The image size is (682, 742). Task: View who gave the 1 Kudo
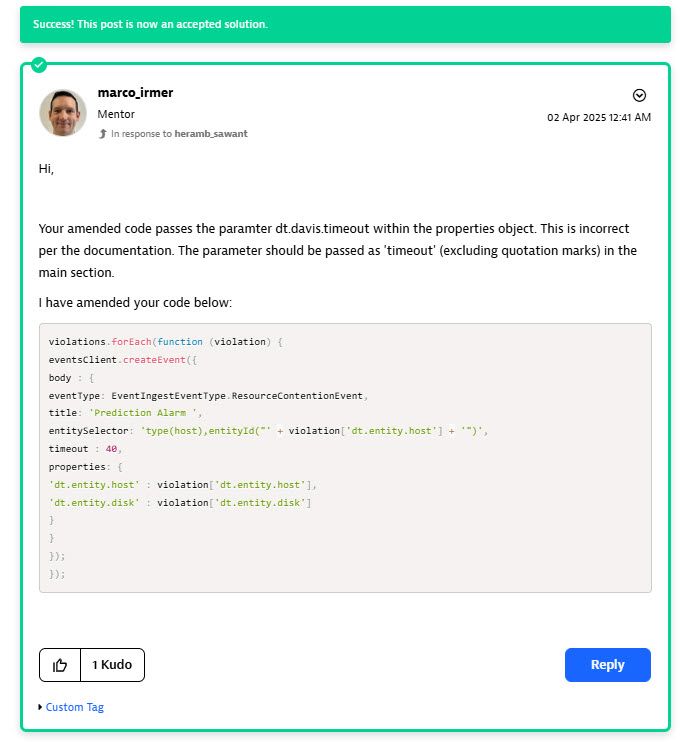(x=112, y=665)
